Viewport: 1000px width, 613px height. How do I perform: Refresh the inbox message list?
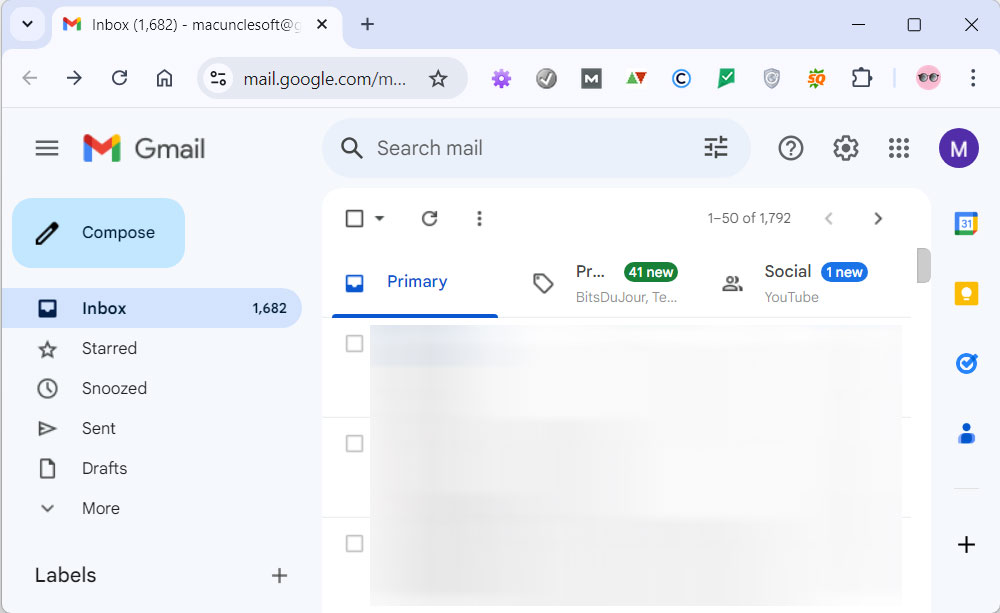[x=429, y=218]
